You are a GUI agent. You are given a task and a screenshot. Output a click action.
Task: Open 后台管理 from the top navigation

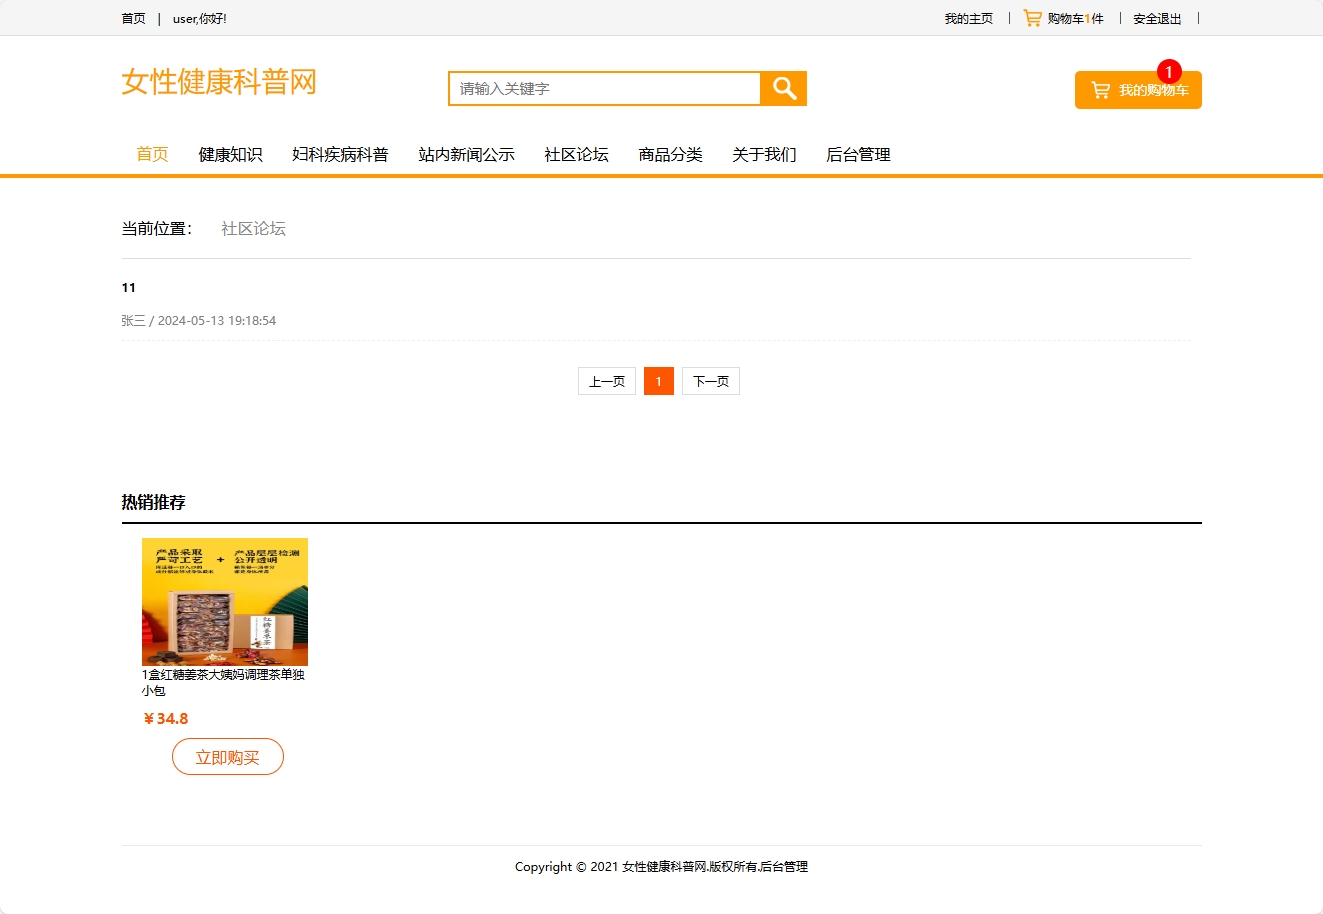[x=858, y=154]
